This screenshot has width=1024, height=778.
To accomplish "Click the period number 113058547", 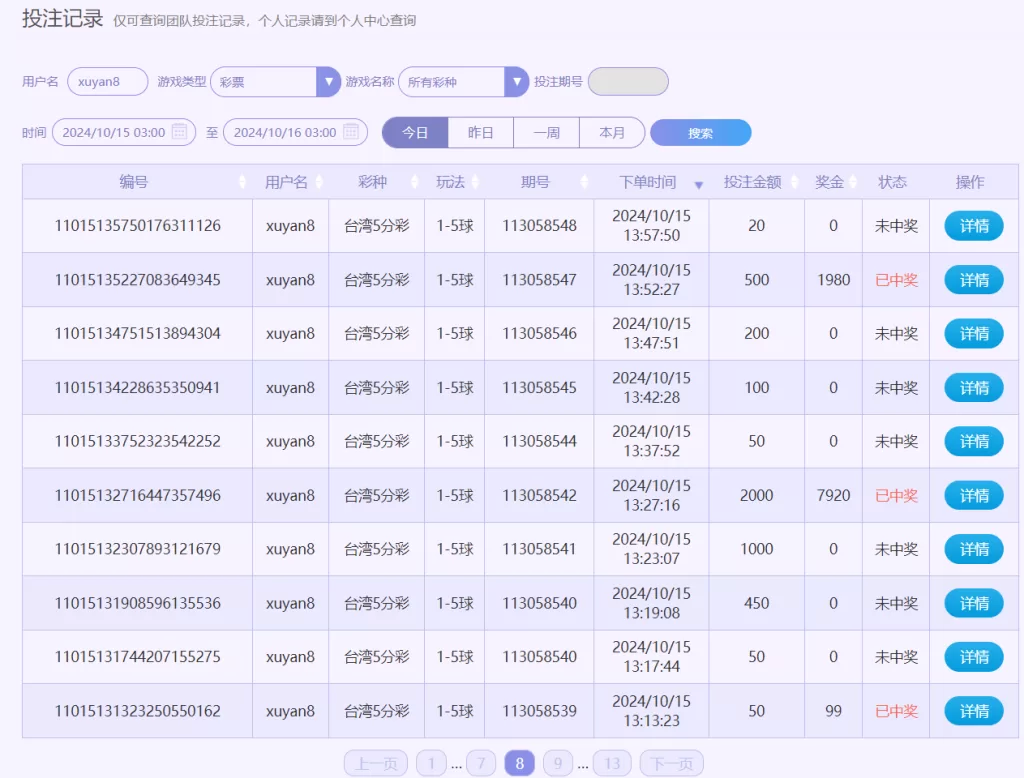I will coord(539,280).
